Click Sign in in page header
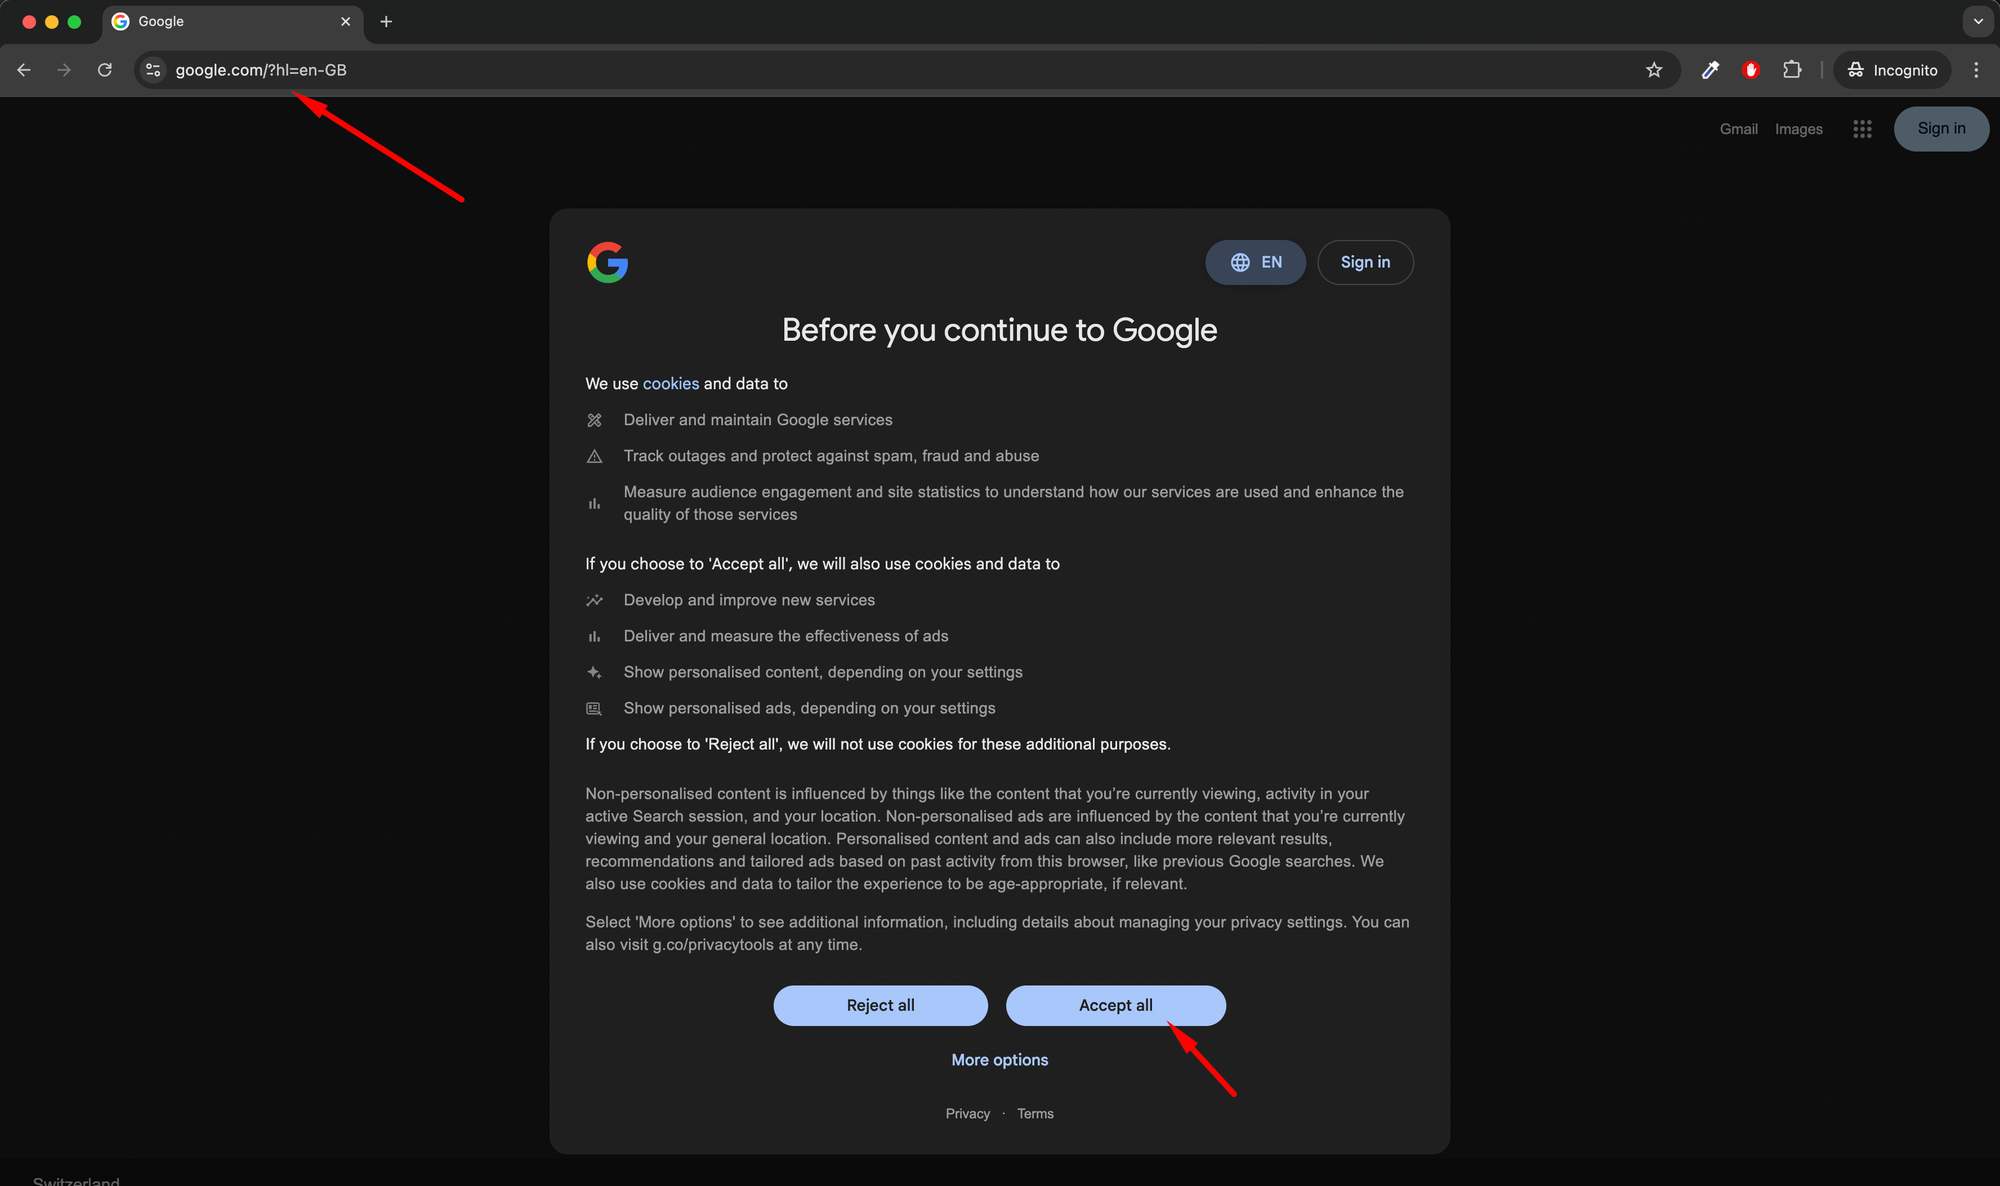Screen dimensions: 2000x1186 1941,129
